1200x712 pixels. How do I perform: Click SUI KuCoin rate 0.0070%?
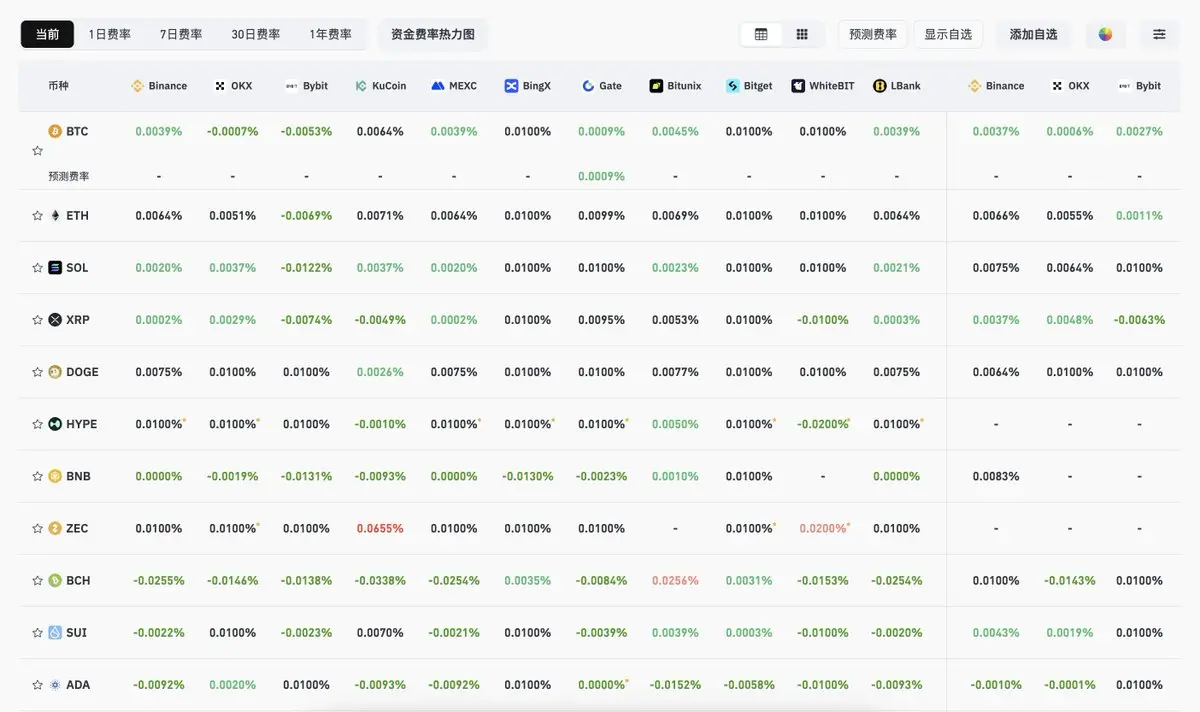click(x=380, y=632)
